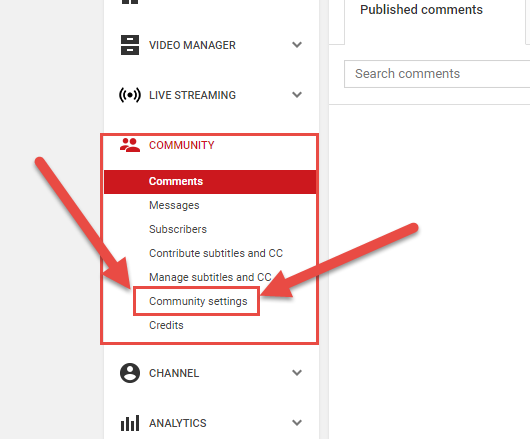The width and height of the screenshot is (530, 439).
Task: Expand the Live Streaming chevron
Action: [x=297, y=95]
